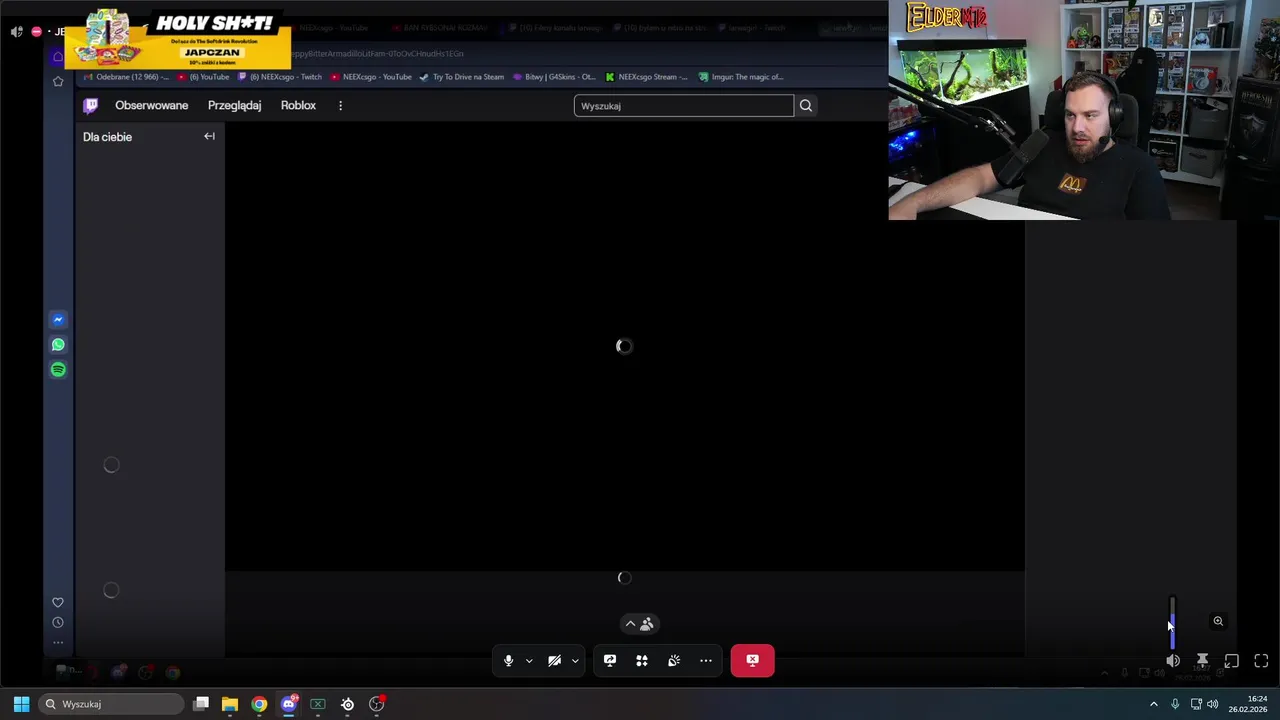The height and width of the screenshot is (720, 1280).
Task: Click the muted speaker icon at top-left
Action: 17,32
